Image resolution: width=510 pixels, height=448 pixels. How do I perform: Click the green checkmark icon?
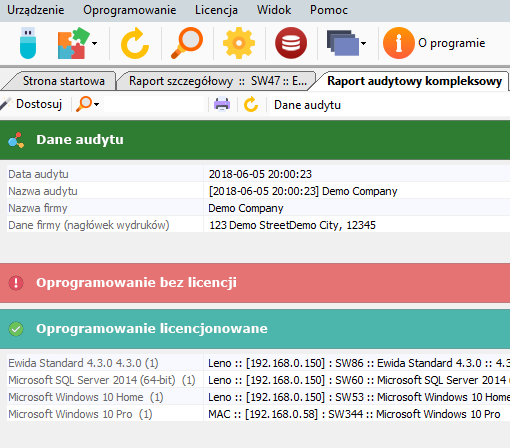tap(16, 329)
